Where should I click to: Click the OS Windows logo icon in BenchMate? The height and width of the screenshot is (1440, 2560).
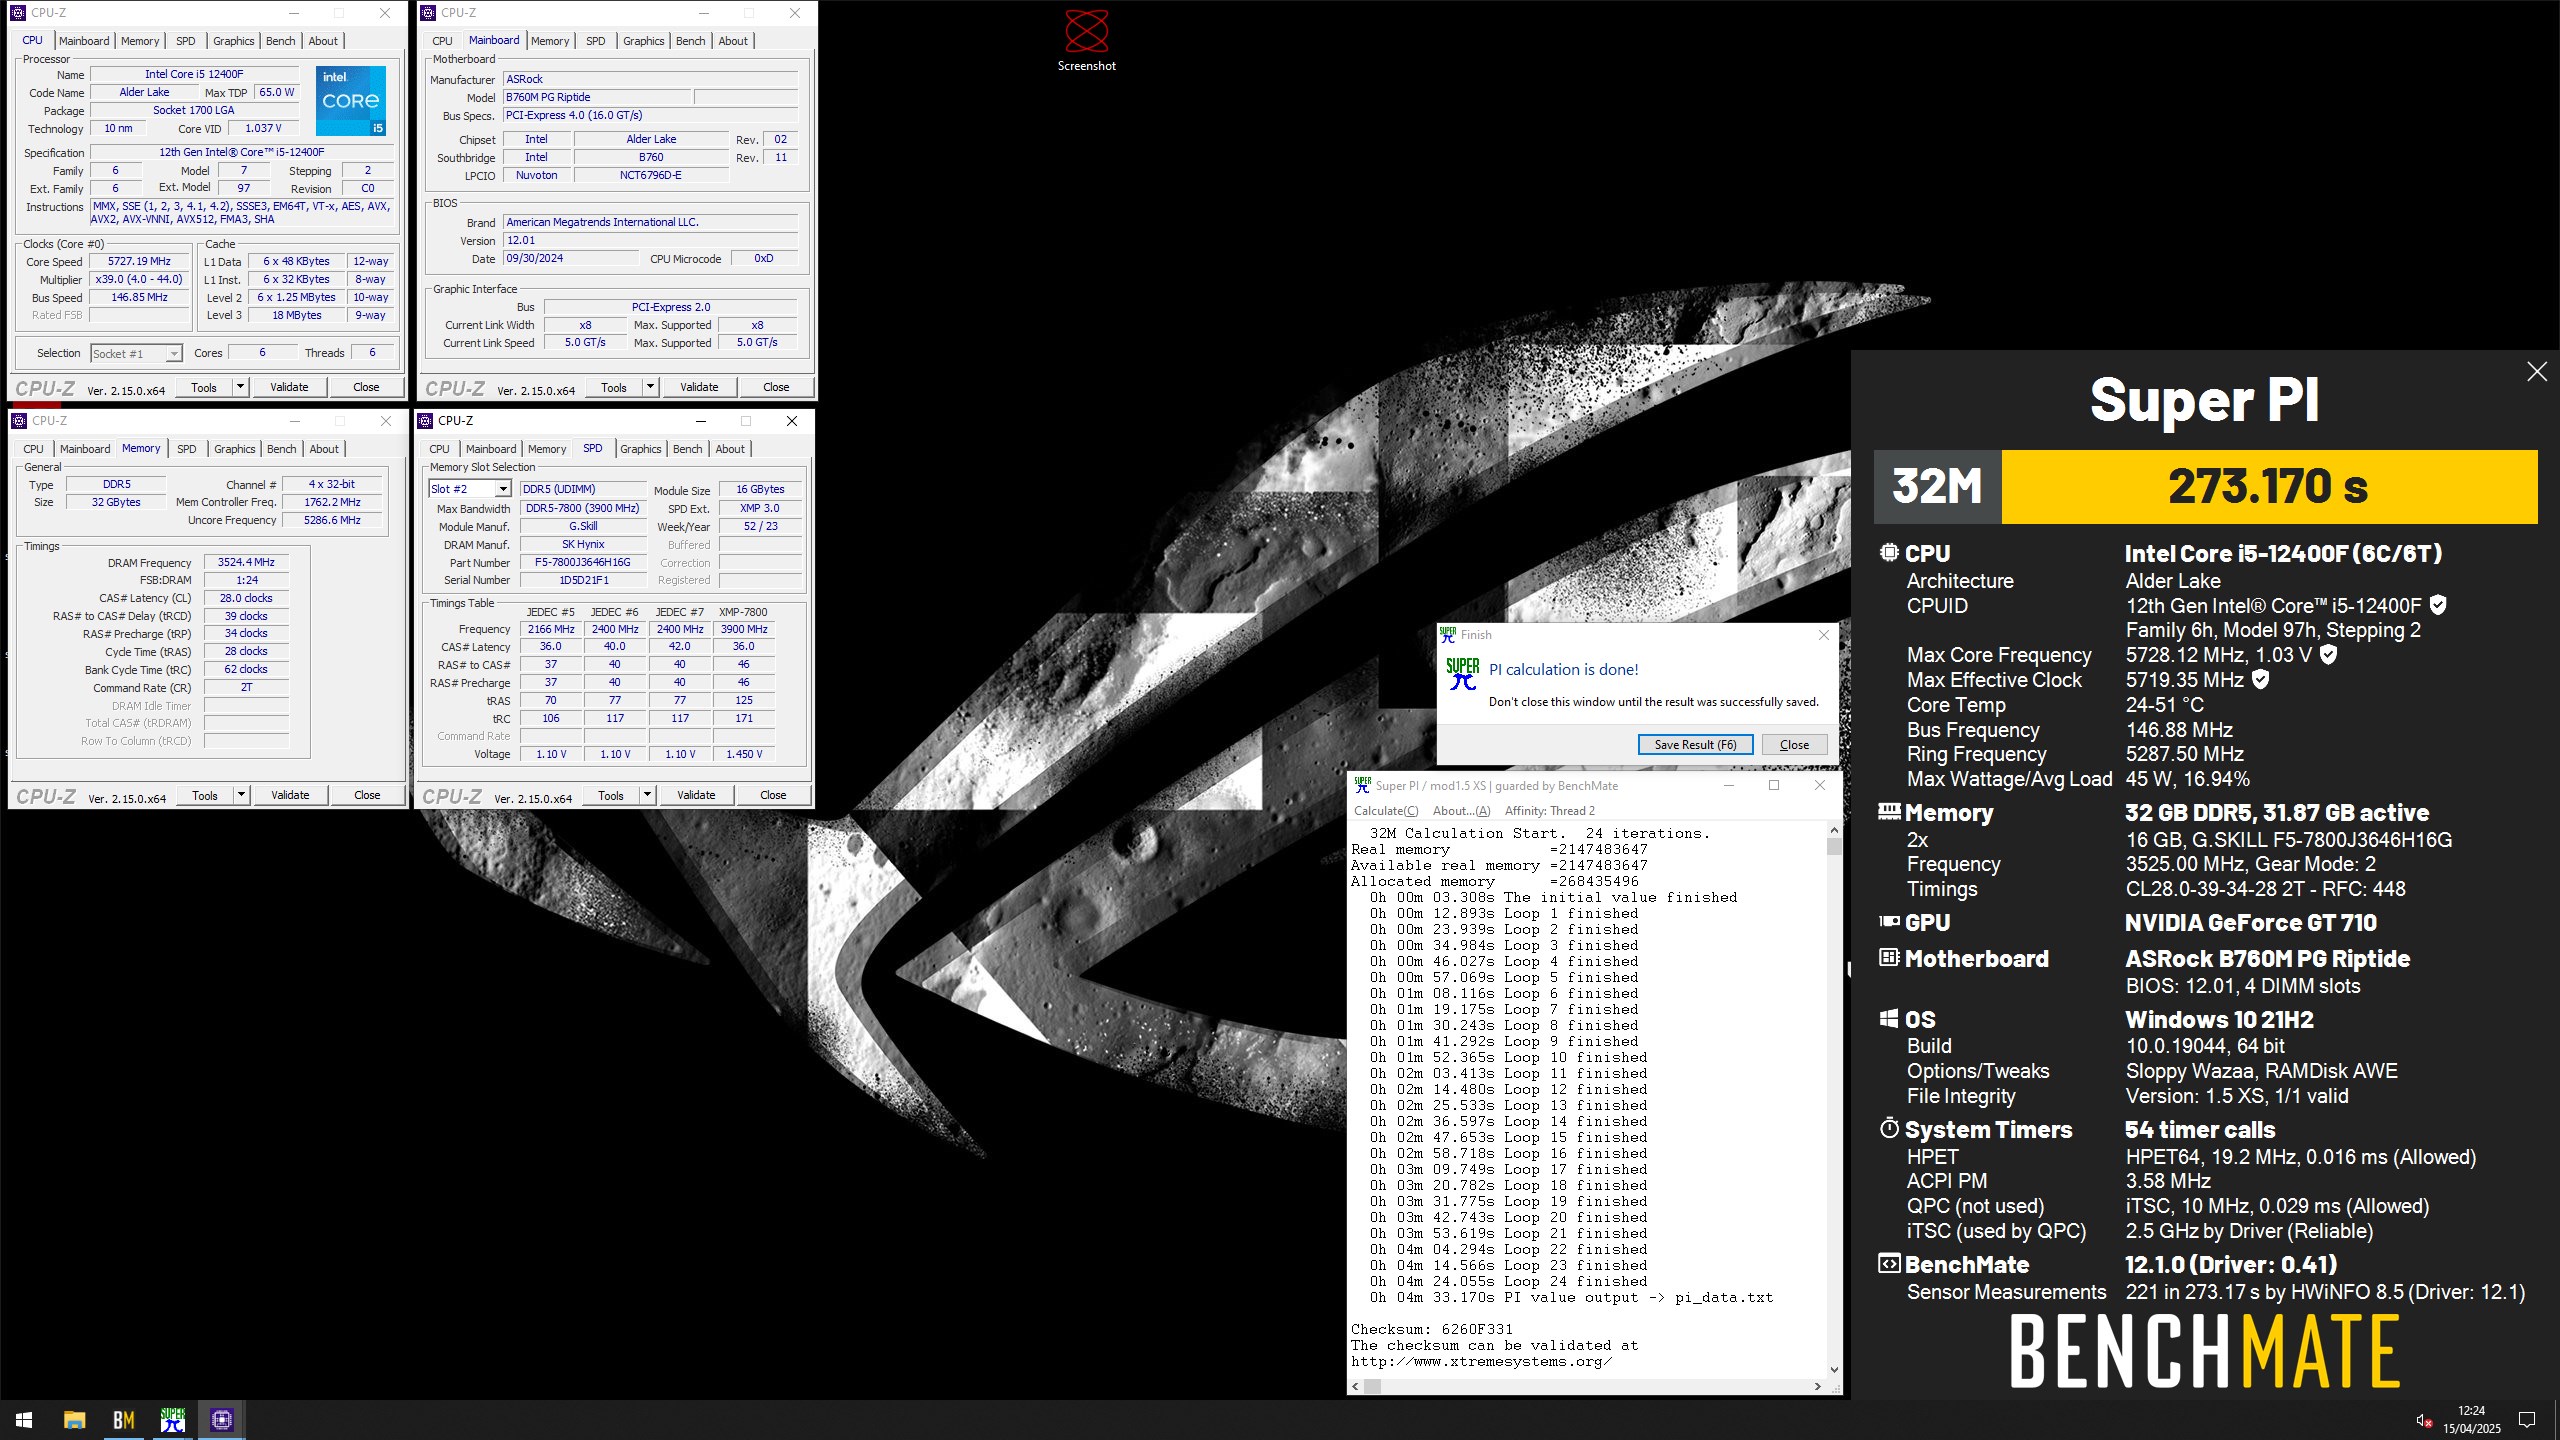pyautogui.click(x=1889, y=1019)
